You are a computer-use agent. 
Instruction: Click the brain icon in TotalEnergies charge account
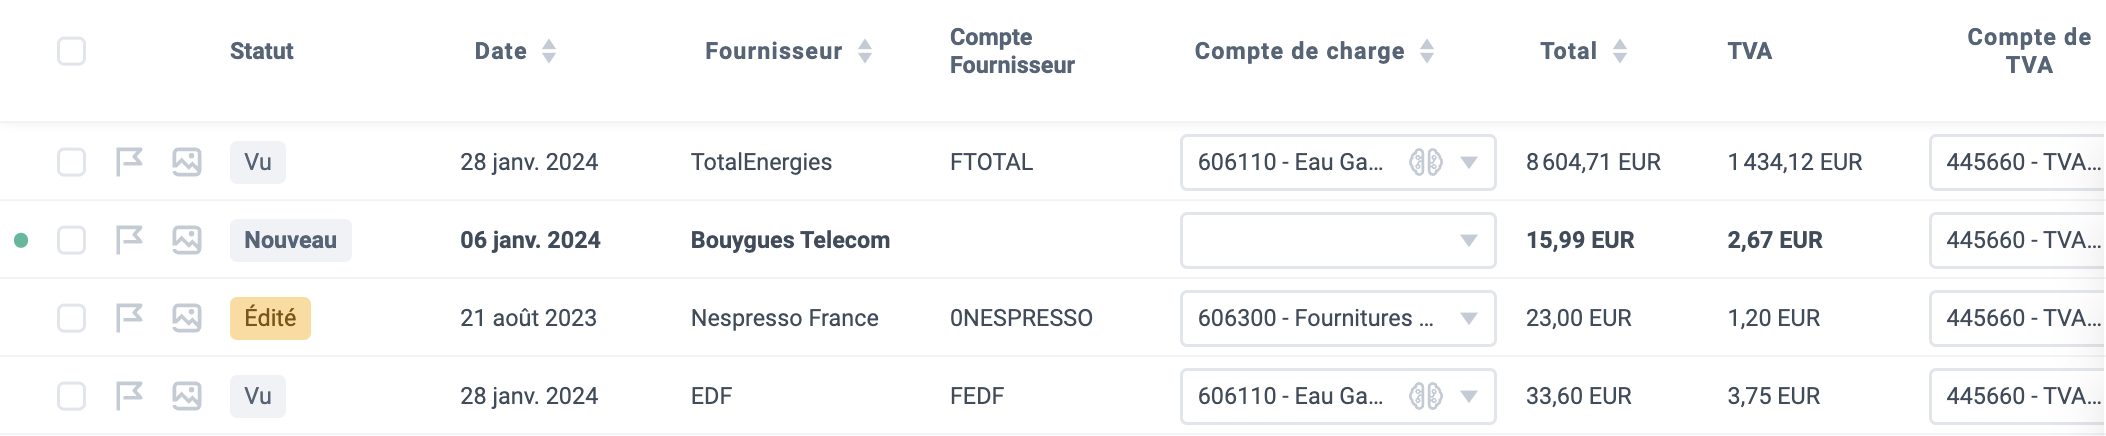(1426, 162)
